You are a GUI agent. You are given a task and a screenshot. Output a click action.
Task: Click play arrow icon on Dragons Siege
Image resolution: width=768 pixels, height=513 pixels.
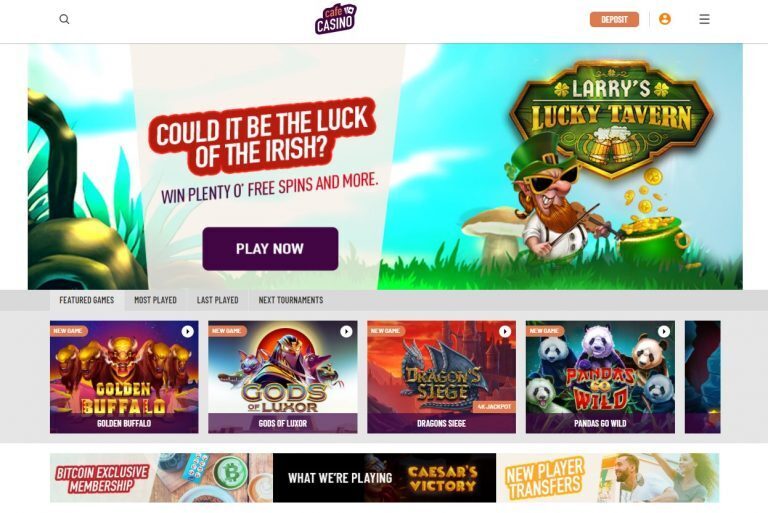coord(505,331)
